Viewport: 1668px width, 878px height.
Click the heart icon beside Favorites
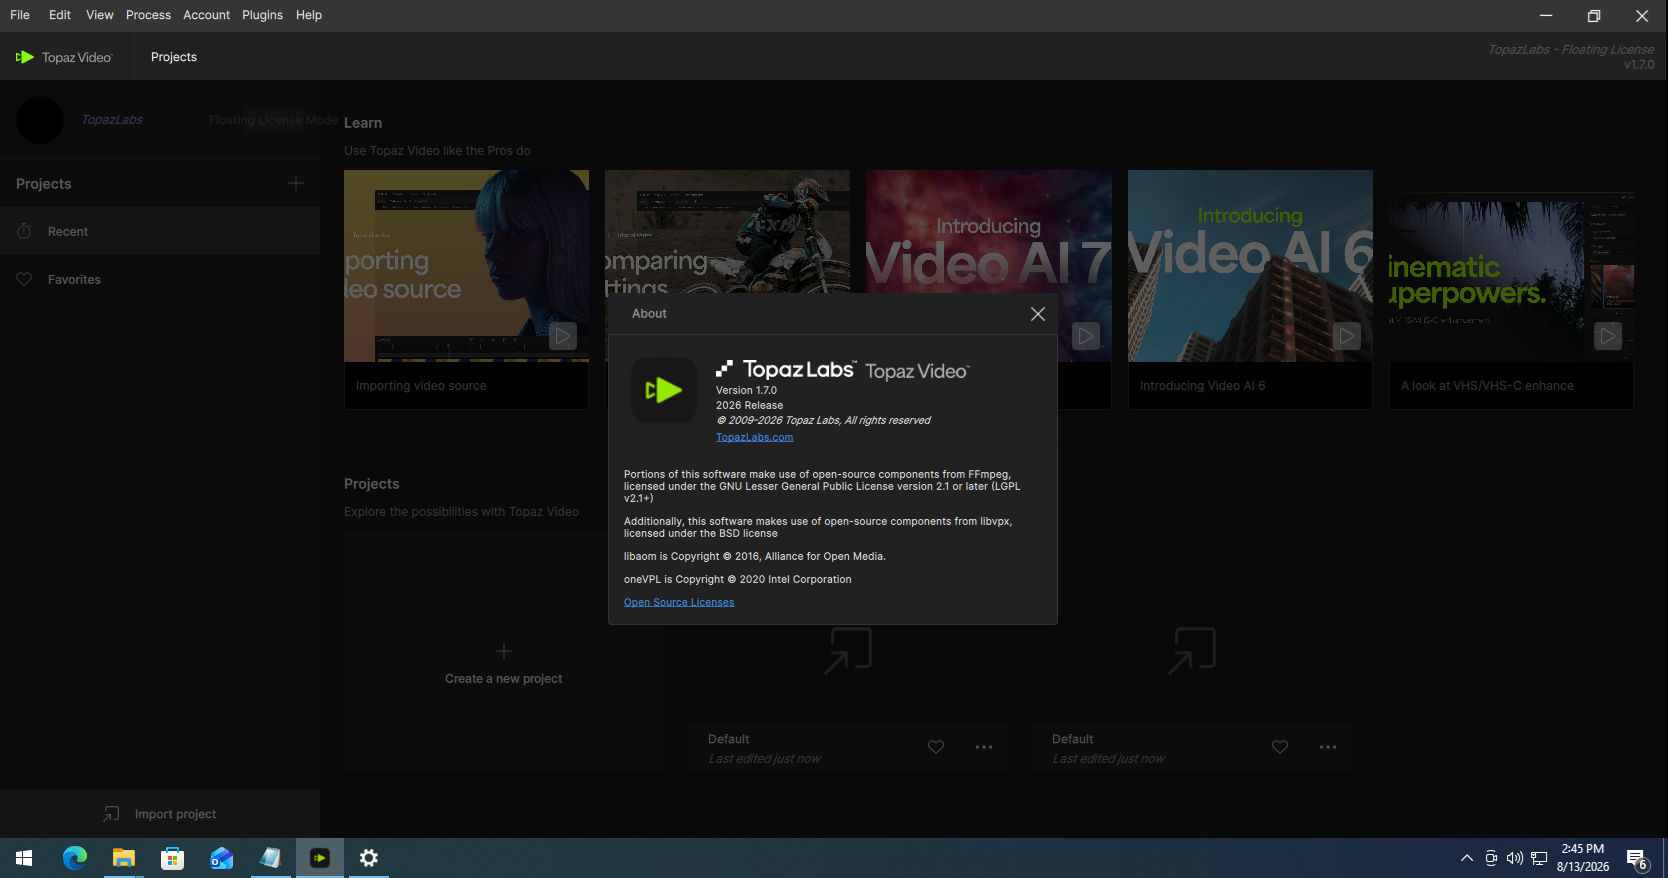tap(24, 279)
